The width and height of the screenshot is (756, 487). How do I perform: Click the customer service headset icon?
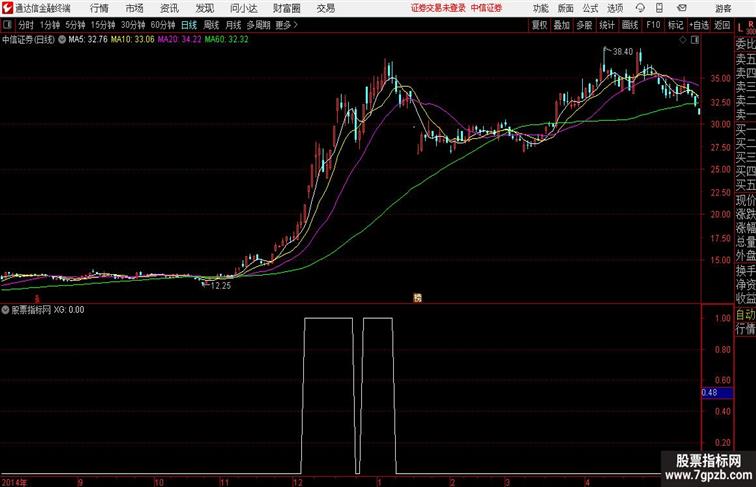[640, 8]
